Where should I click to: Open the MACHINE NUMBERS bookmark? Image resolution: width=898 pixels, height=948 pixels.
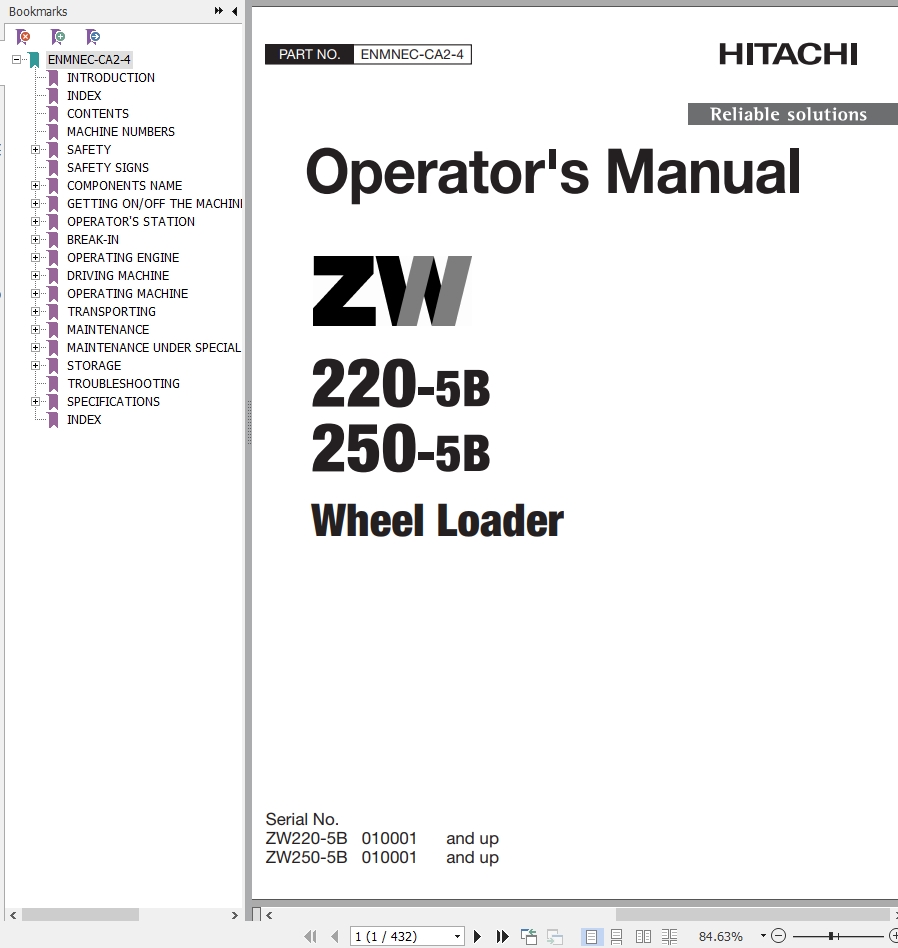click(x=121, y=132)
